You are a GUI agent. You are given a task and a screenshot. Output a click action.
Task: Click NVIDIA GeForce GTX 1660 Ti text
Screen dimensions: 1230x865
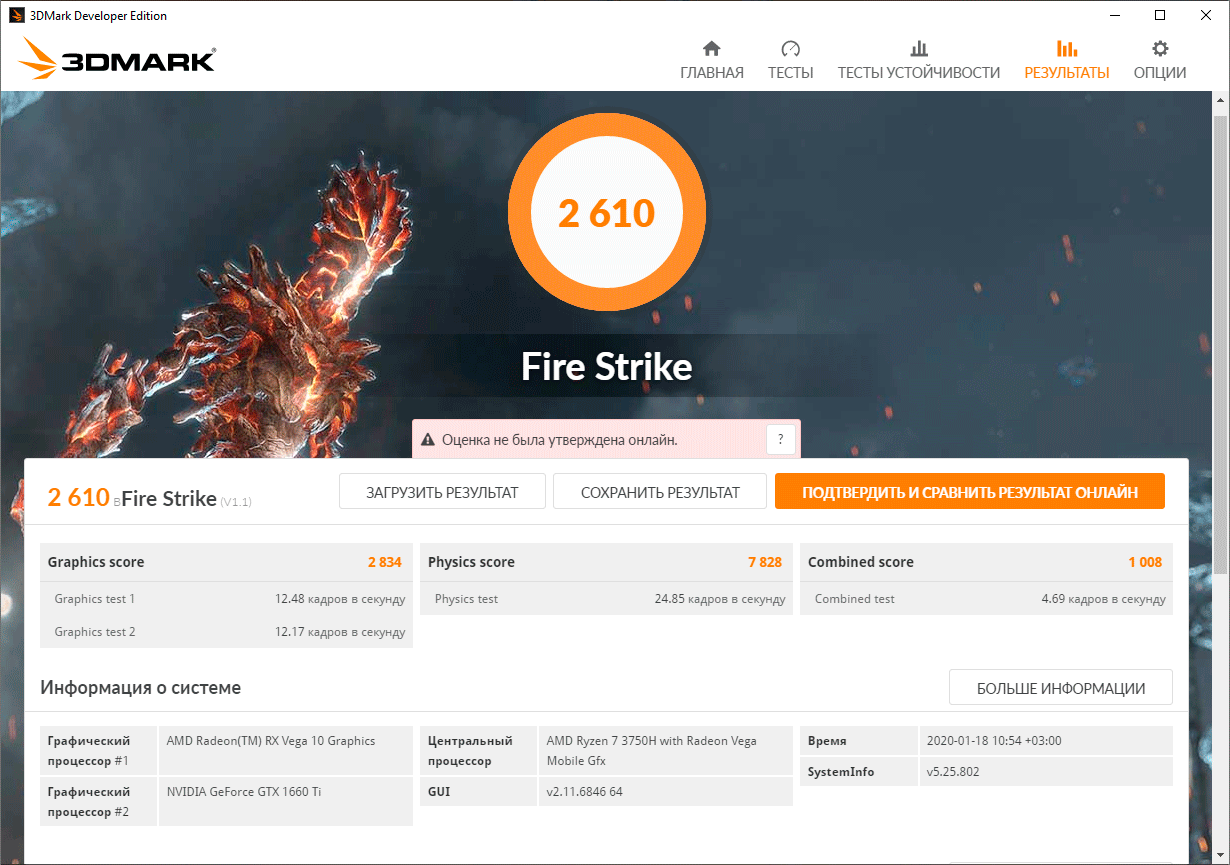tap(244, 792)
